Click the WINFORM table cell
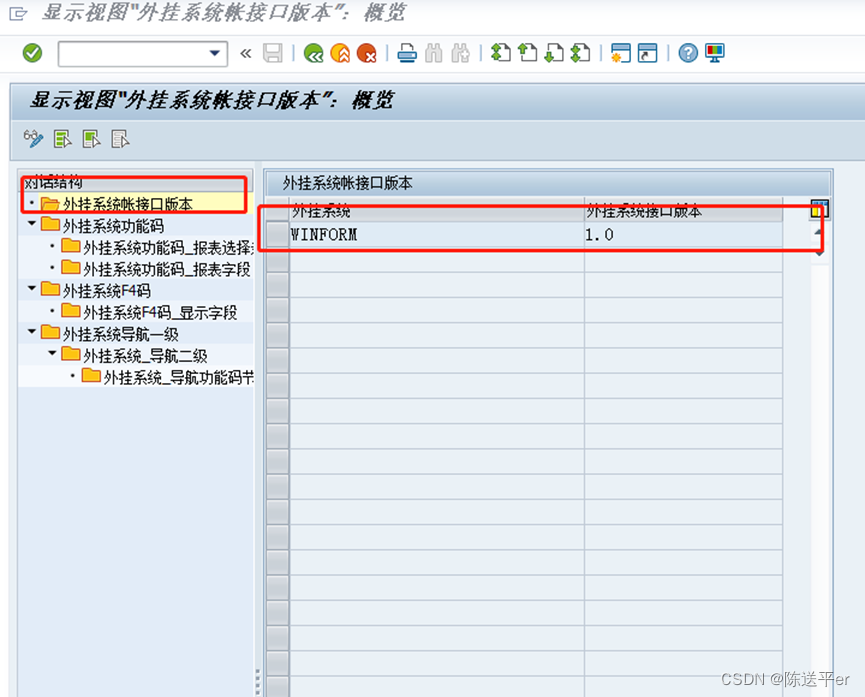 pyautogui.click(x=436, y=235)
